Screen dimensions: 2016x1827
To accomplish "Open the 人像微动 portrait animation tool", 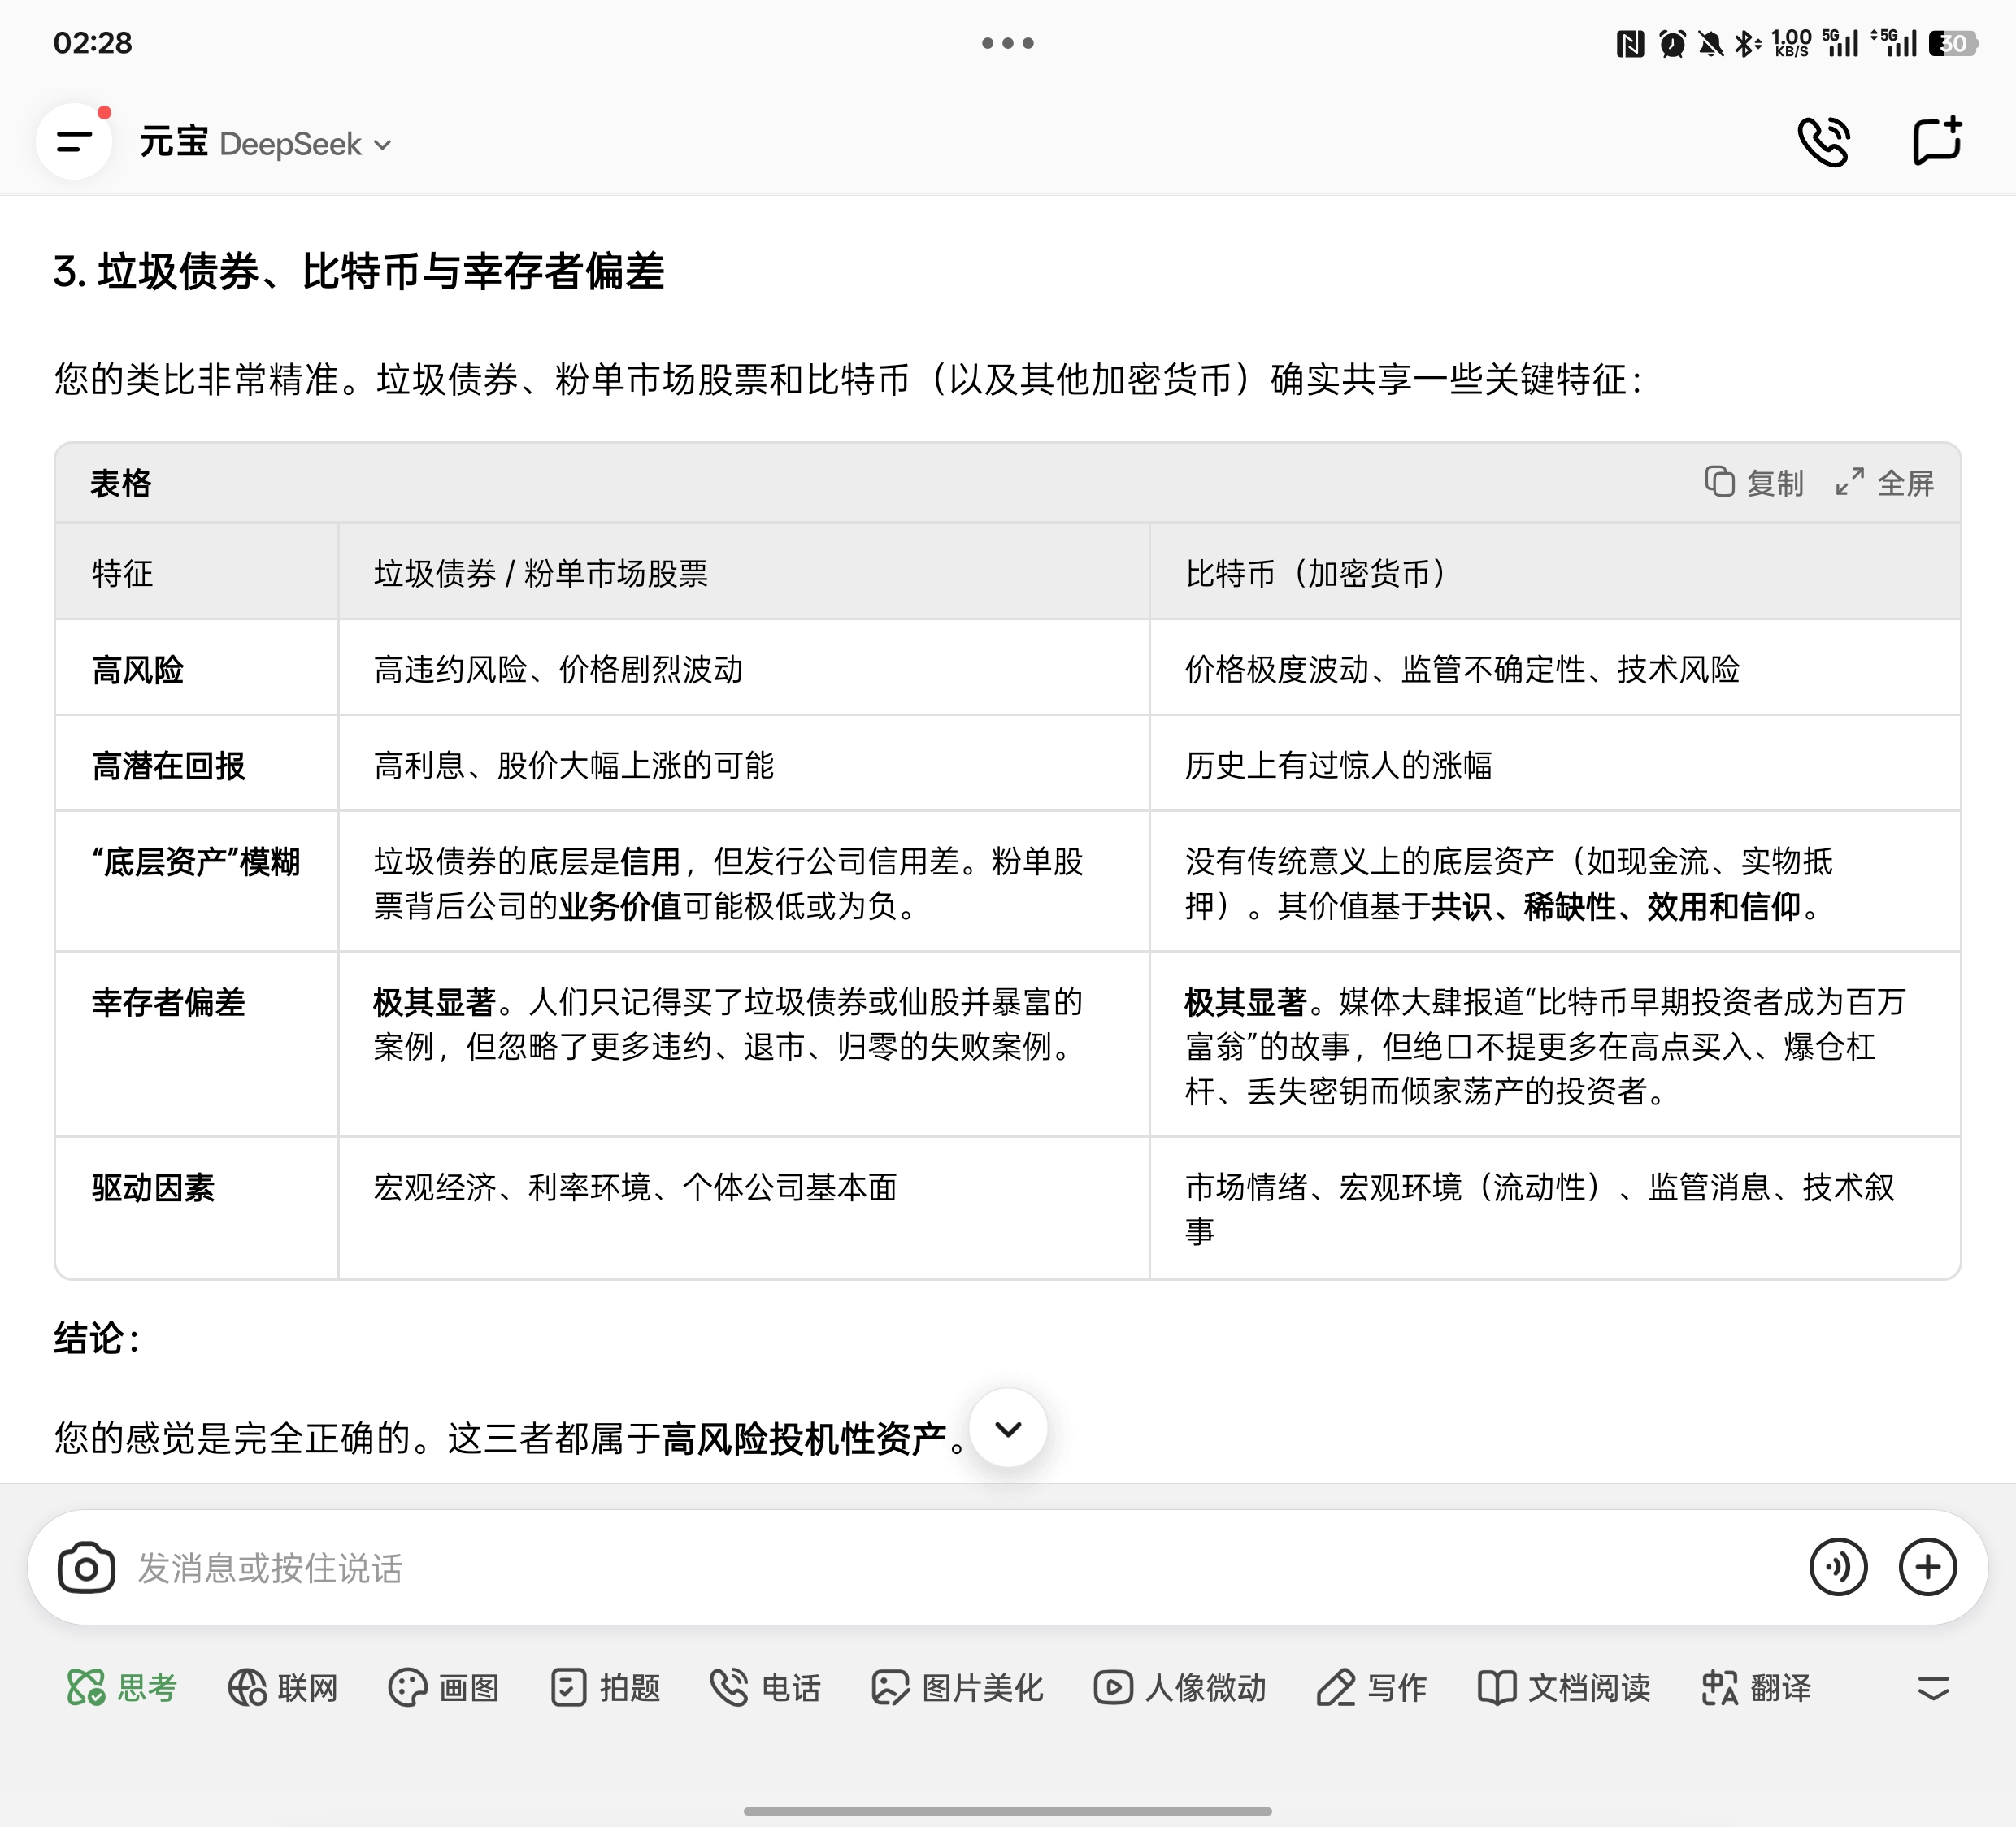I will (x=1180, y=1688).
